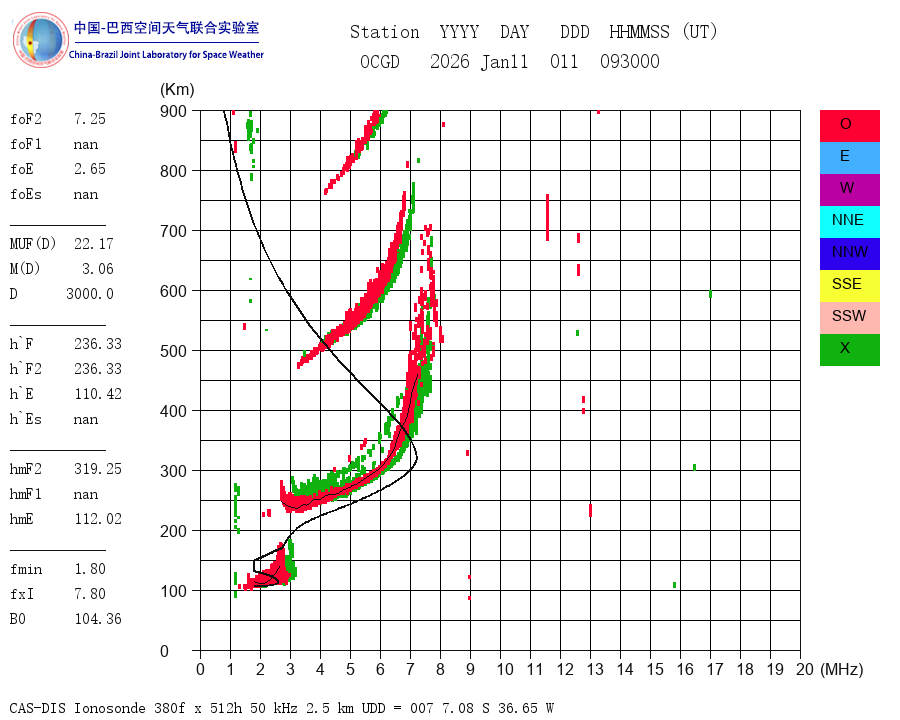Click the h`F2 label
900x720 pixels.
tap(26, 369)
